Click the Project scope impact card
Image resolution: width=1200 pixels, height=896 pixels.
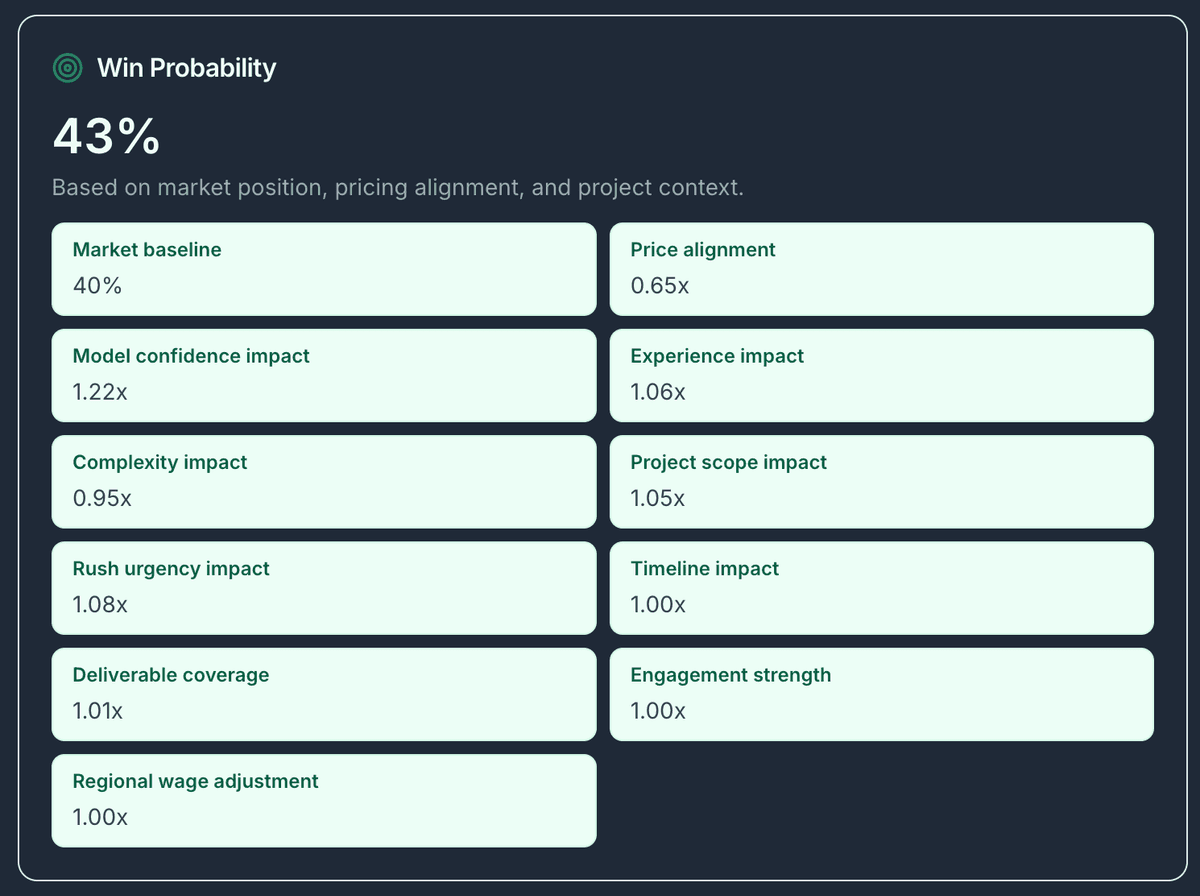[881, 481]
